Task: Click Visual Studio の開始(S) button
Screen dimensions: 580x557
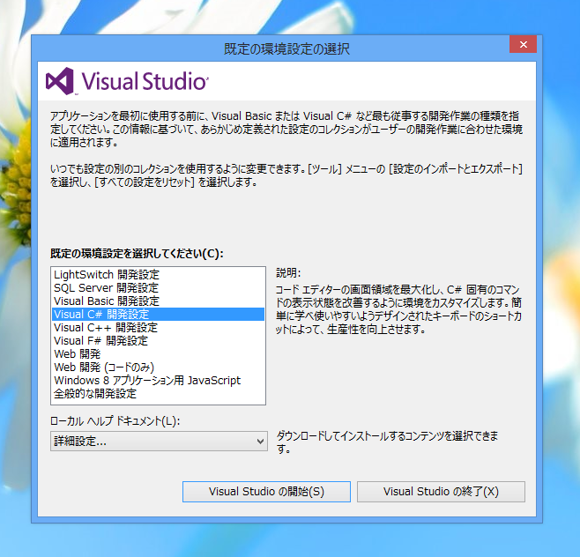Action: pyautogui.click(x=266, y=492)
